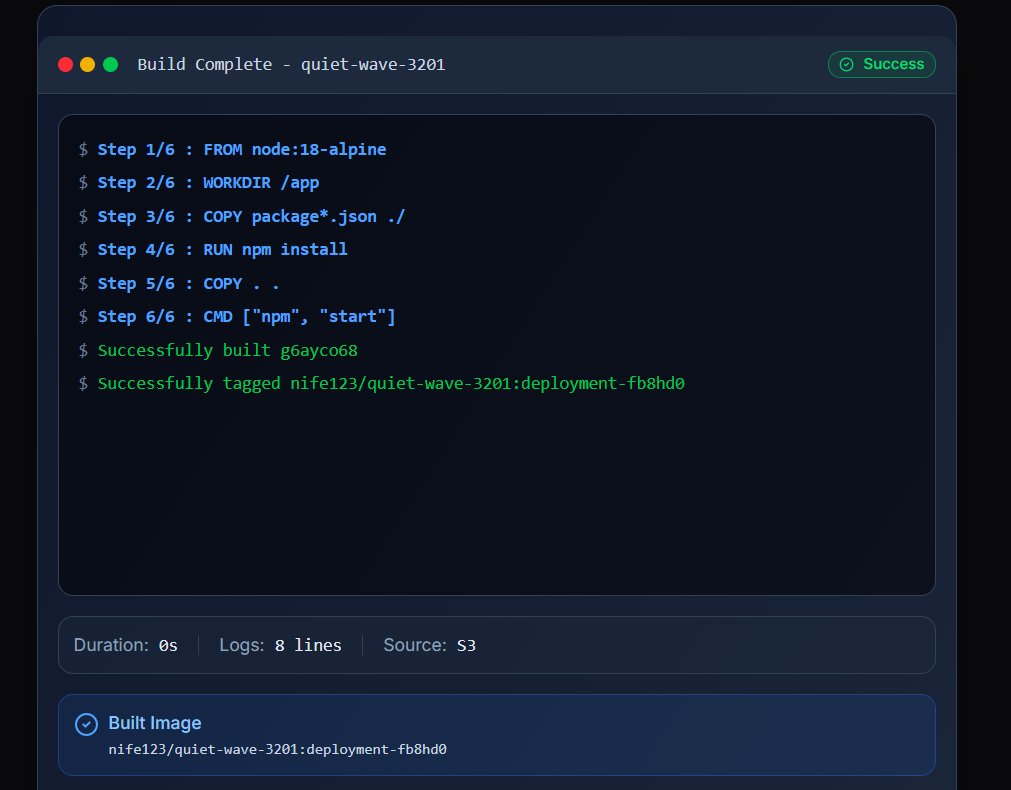The width and height of the screenshot is (1011, 790).
Task: Click the Successfully built g6ayco68 line
Action: pos(227,350)
